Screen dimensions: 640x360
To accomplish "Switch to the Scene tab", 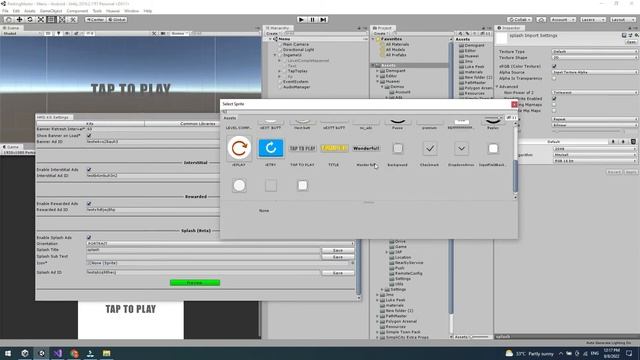I will (12, 28).
